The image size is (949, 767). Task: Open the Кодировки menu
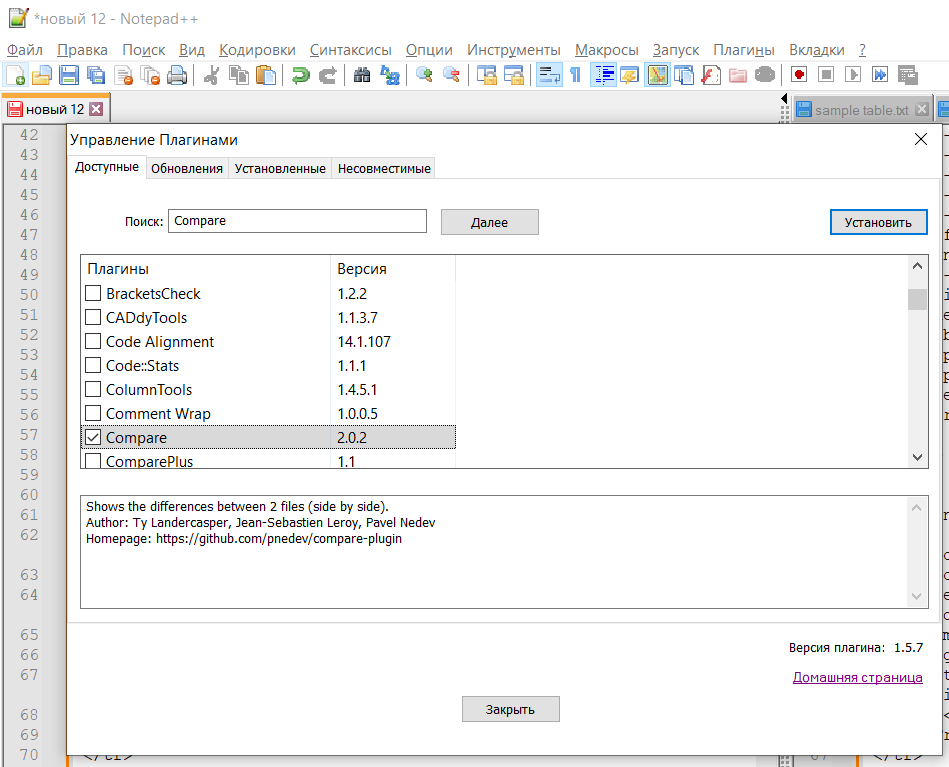[x=257, y=50]
